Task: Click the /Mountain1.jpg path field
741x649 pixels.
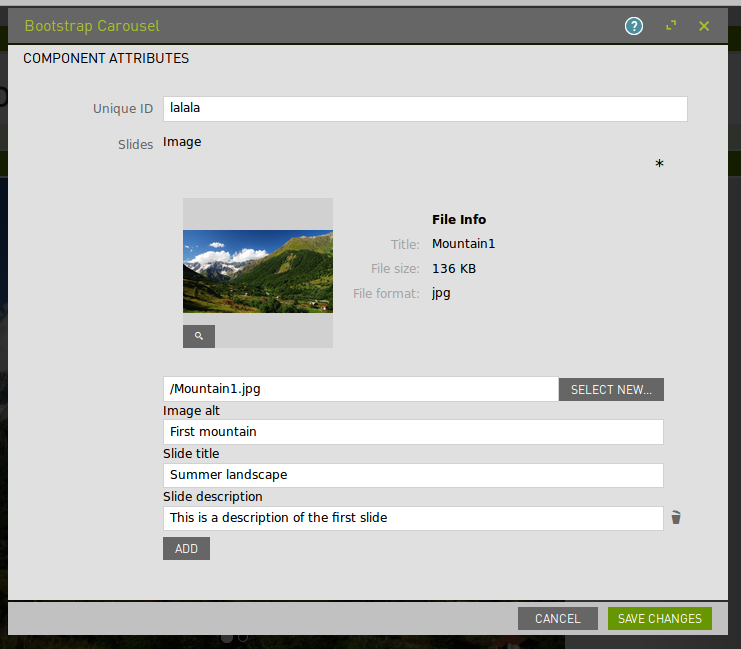Action: click(x=361, y=389)
